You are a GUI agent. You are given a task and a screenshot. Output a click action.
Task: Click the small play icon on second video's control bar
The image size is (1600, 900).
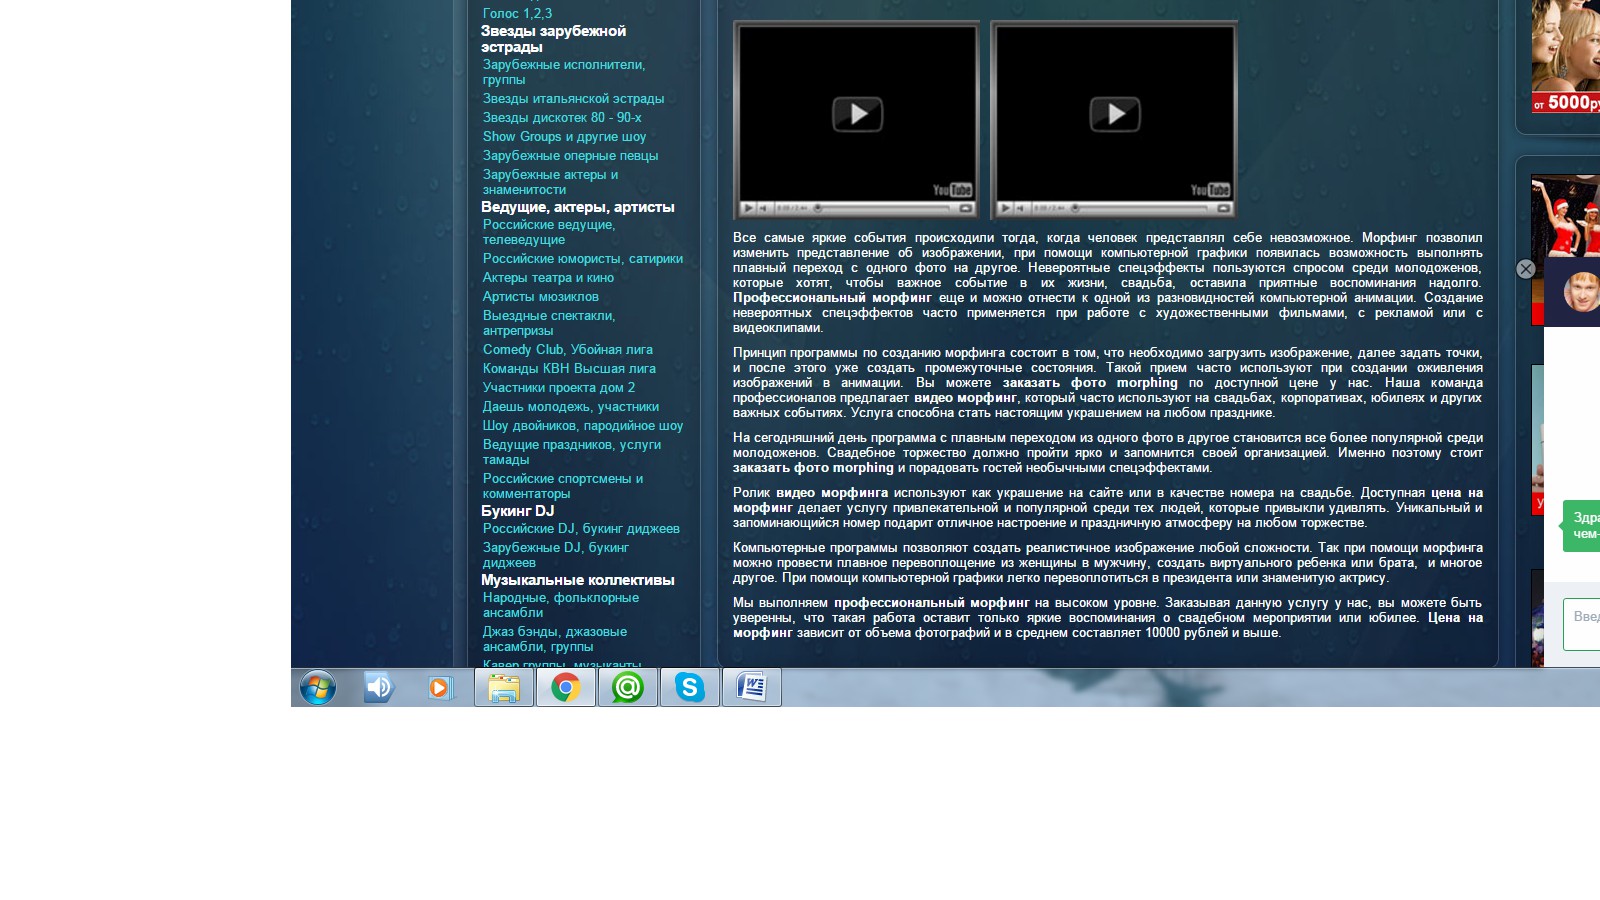1005,208
